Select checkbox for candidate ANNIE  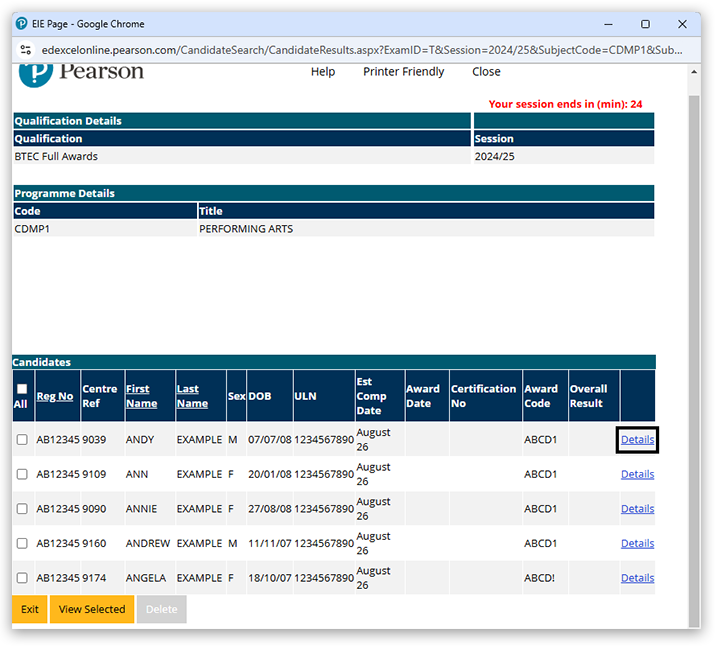[22, 509]
